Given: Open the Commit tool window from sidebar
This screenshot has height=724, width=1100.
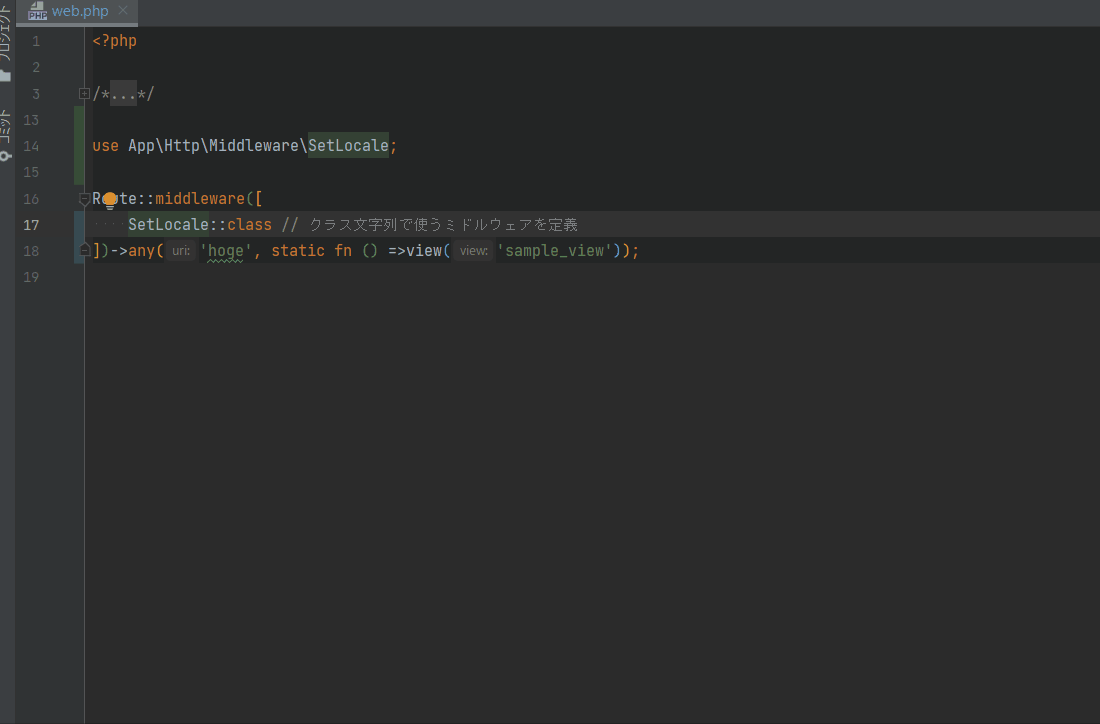Looking at the screenshot, I should click(6, 135).
